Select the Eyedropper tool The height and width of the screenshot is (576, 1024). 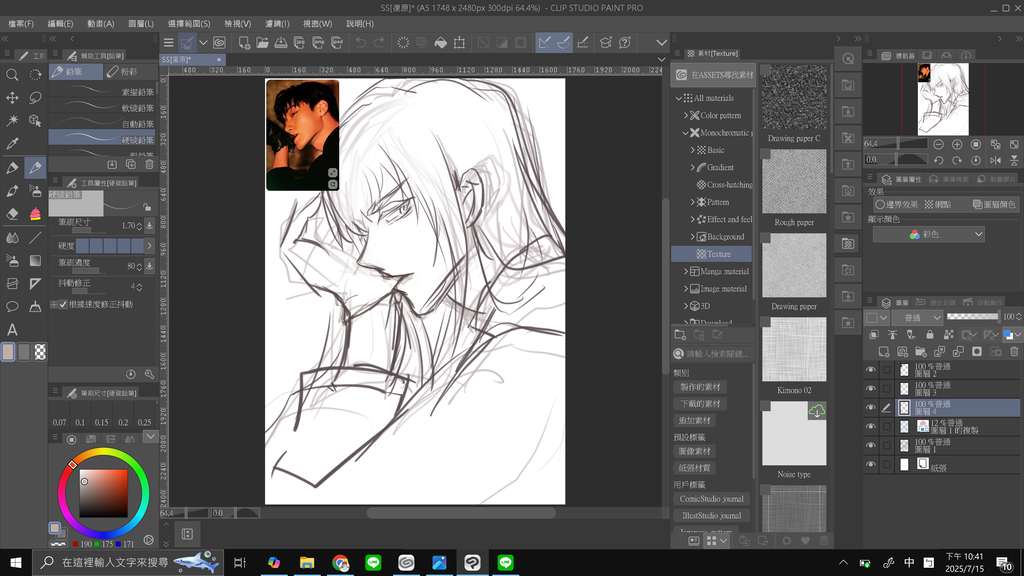(12, 144)
